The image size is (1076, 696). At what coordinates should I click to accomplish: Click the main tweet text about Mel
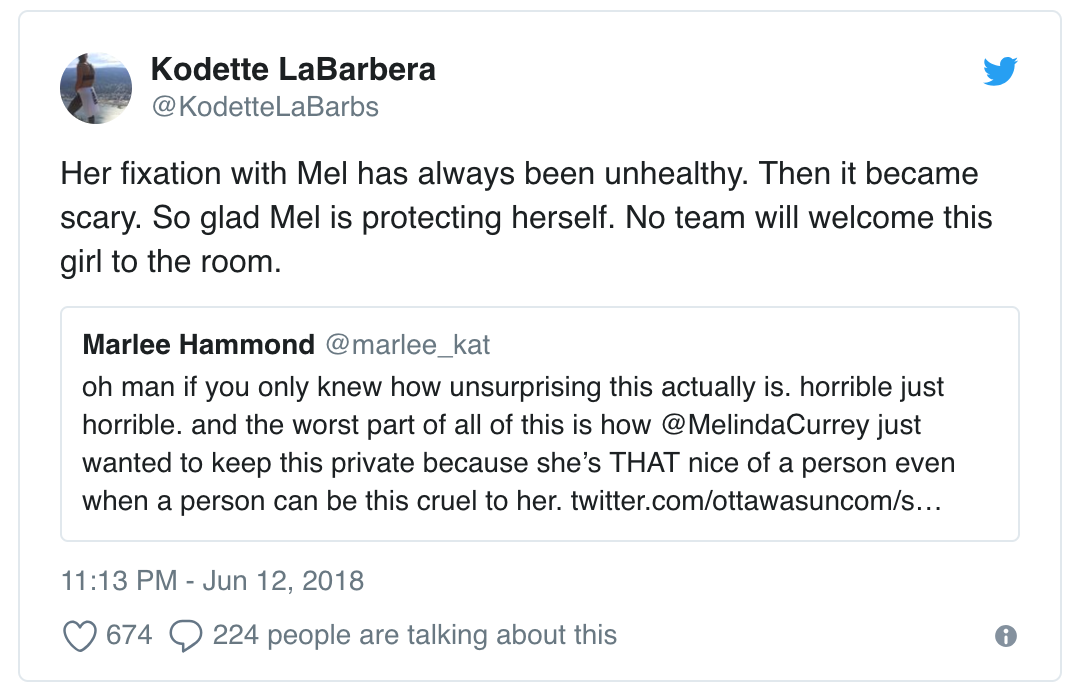tap(526, 218)
